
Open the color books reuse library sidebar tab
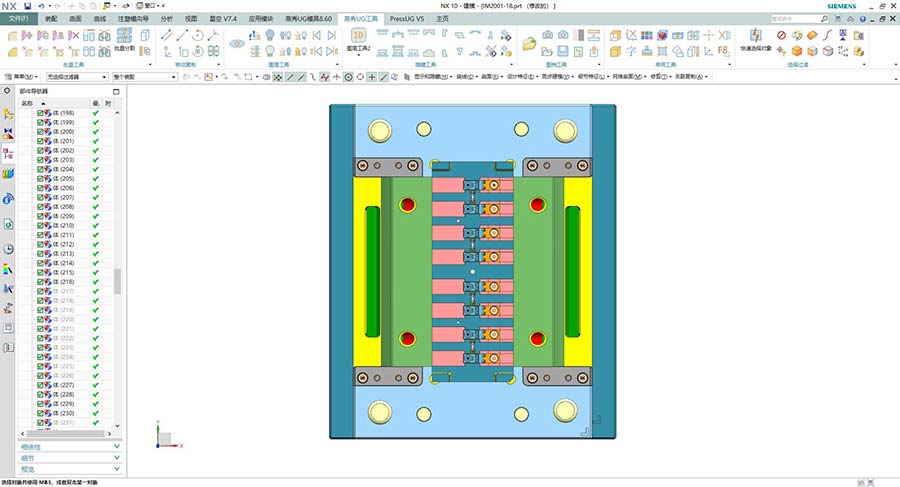click(8, 173)
